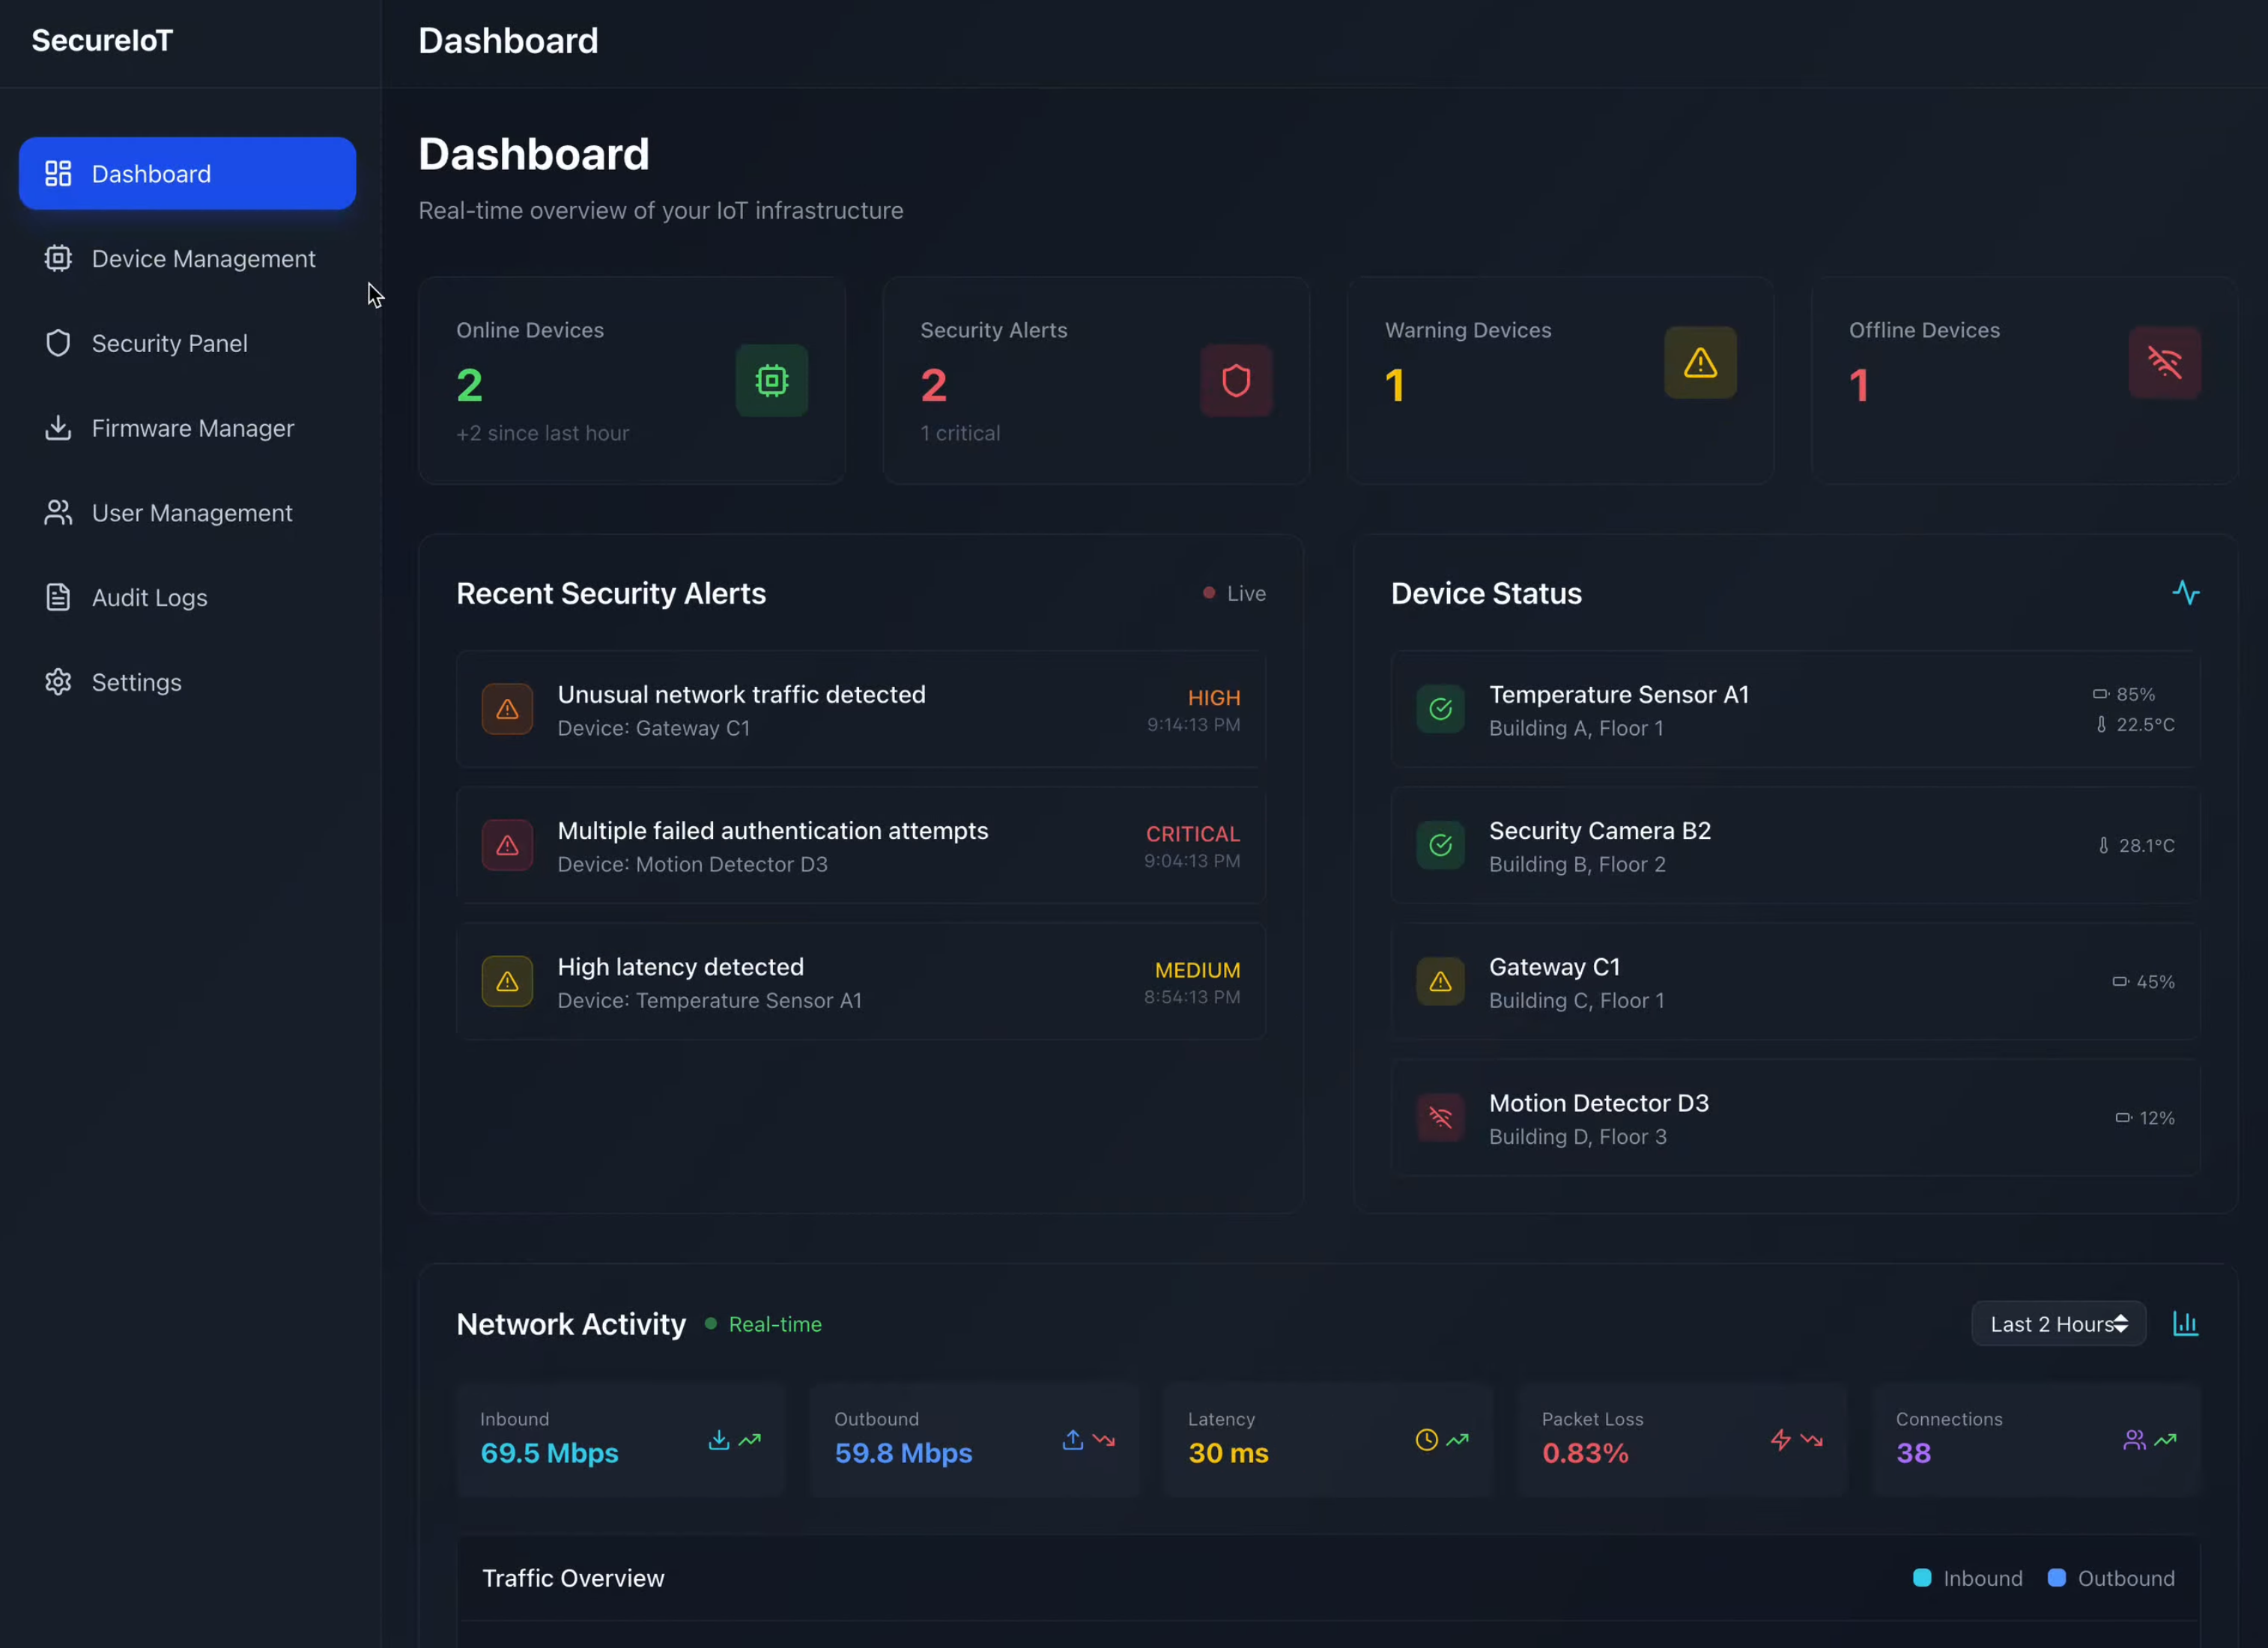Toggle the Inbound legend in Traffic Overview
The height and width of the screenshot is (1648, 2268).
(1966, 1578)
